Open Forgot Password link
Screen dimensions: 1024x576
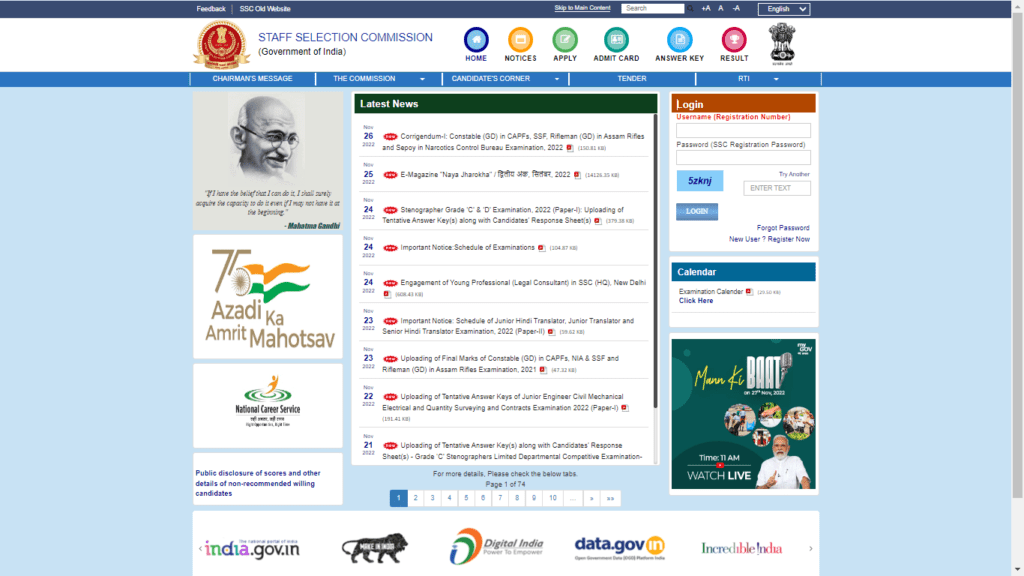click(x=783, y=228)
